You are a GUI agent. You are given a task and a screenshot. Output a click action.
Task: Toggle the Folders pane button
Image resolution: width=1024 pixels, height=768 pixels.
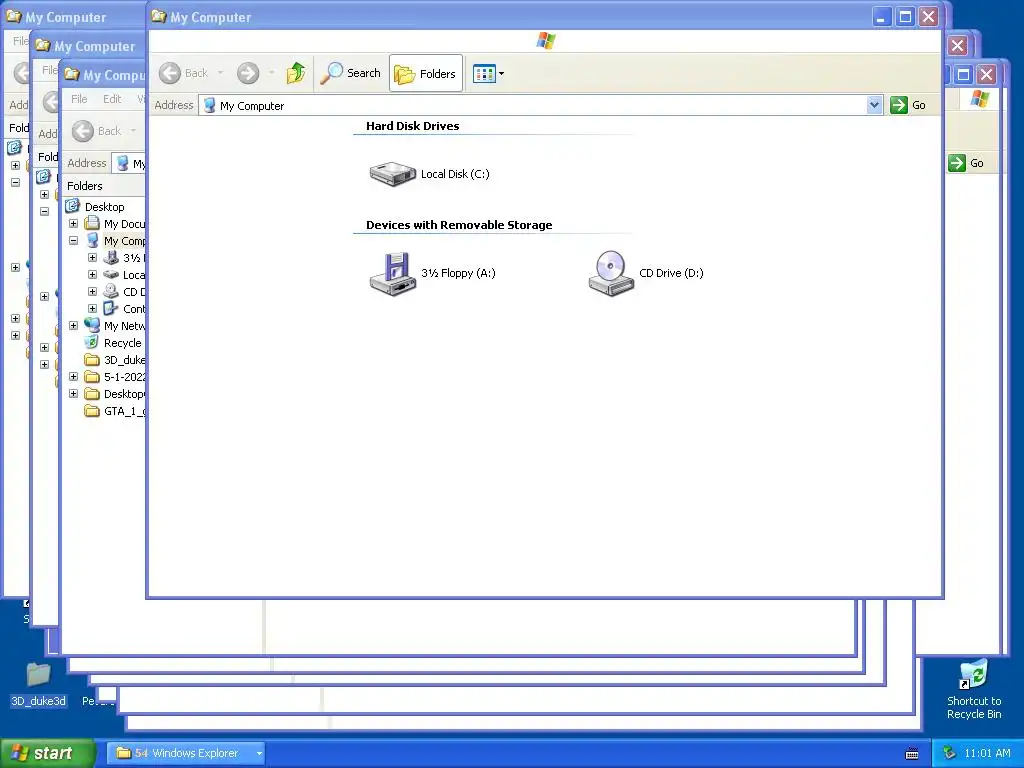point(426,73)
